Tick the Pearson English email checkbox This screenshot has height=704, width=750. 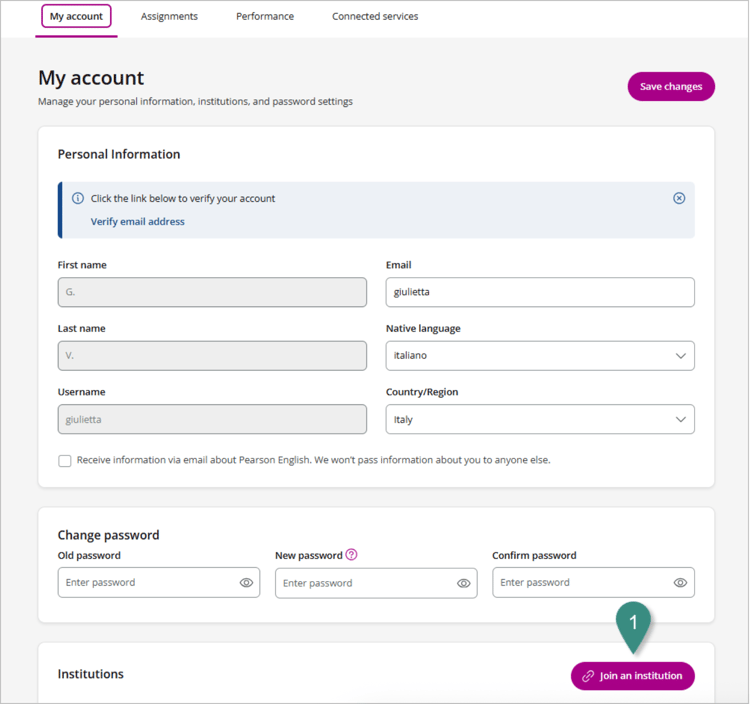tap(65, 461)
